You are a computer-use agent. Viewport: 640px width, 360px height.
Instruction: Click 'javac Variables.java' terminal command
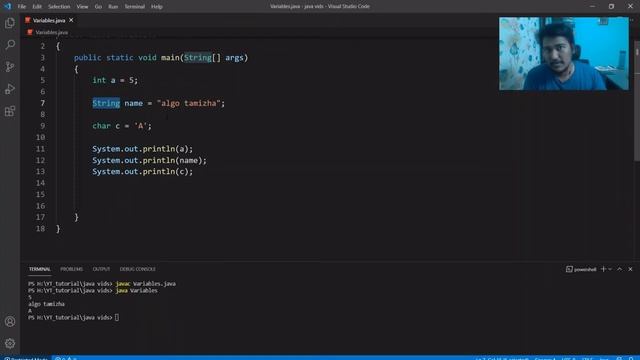[146, 284]
